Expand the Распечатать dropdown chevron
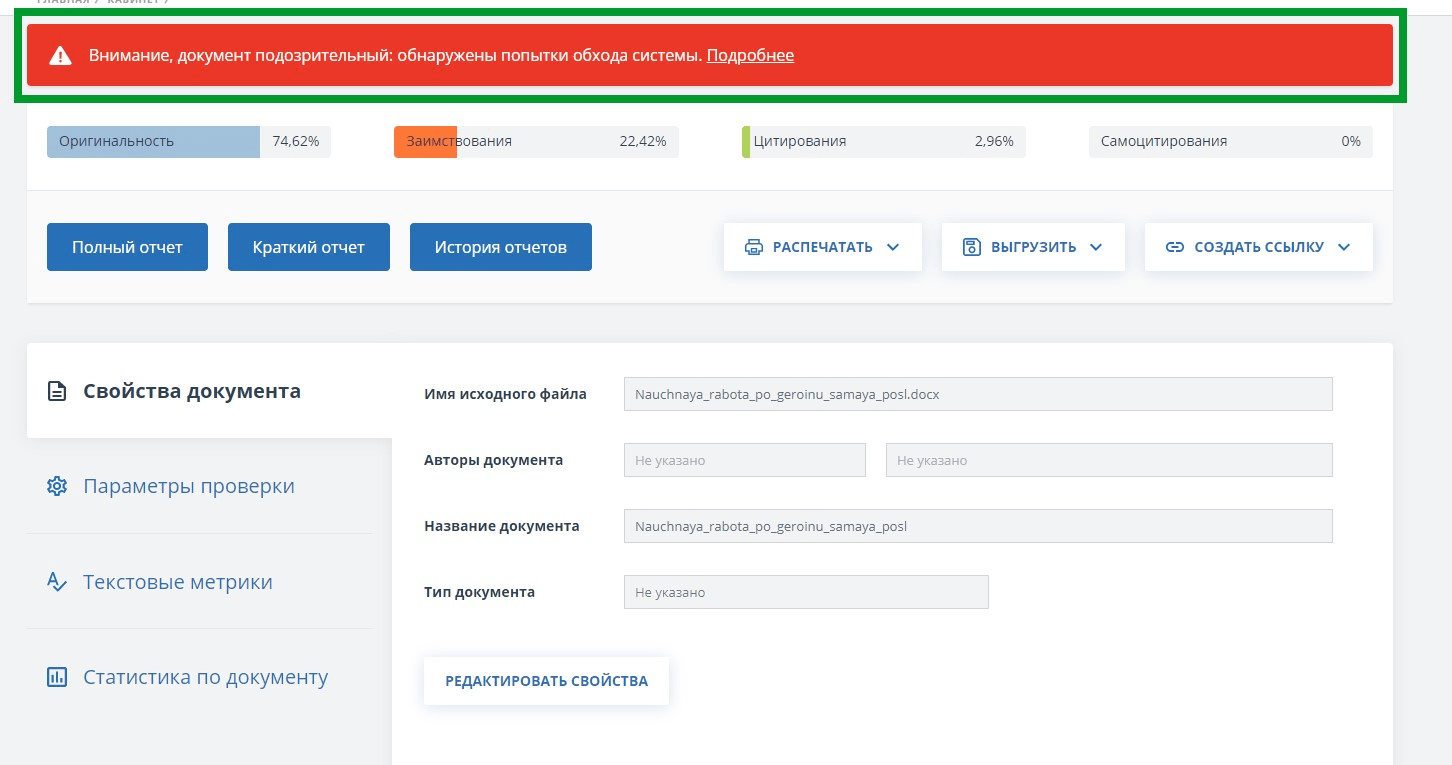Screen dimensions: 1452x765 893,247
